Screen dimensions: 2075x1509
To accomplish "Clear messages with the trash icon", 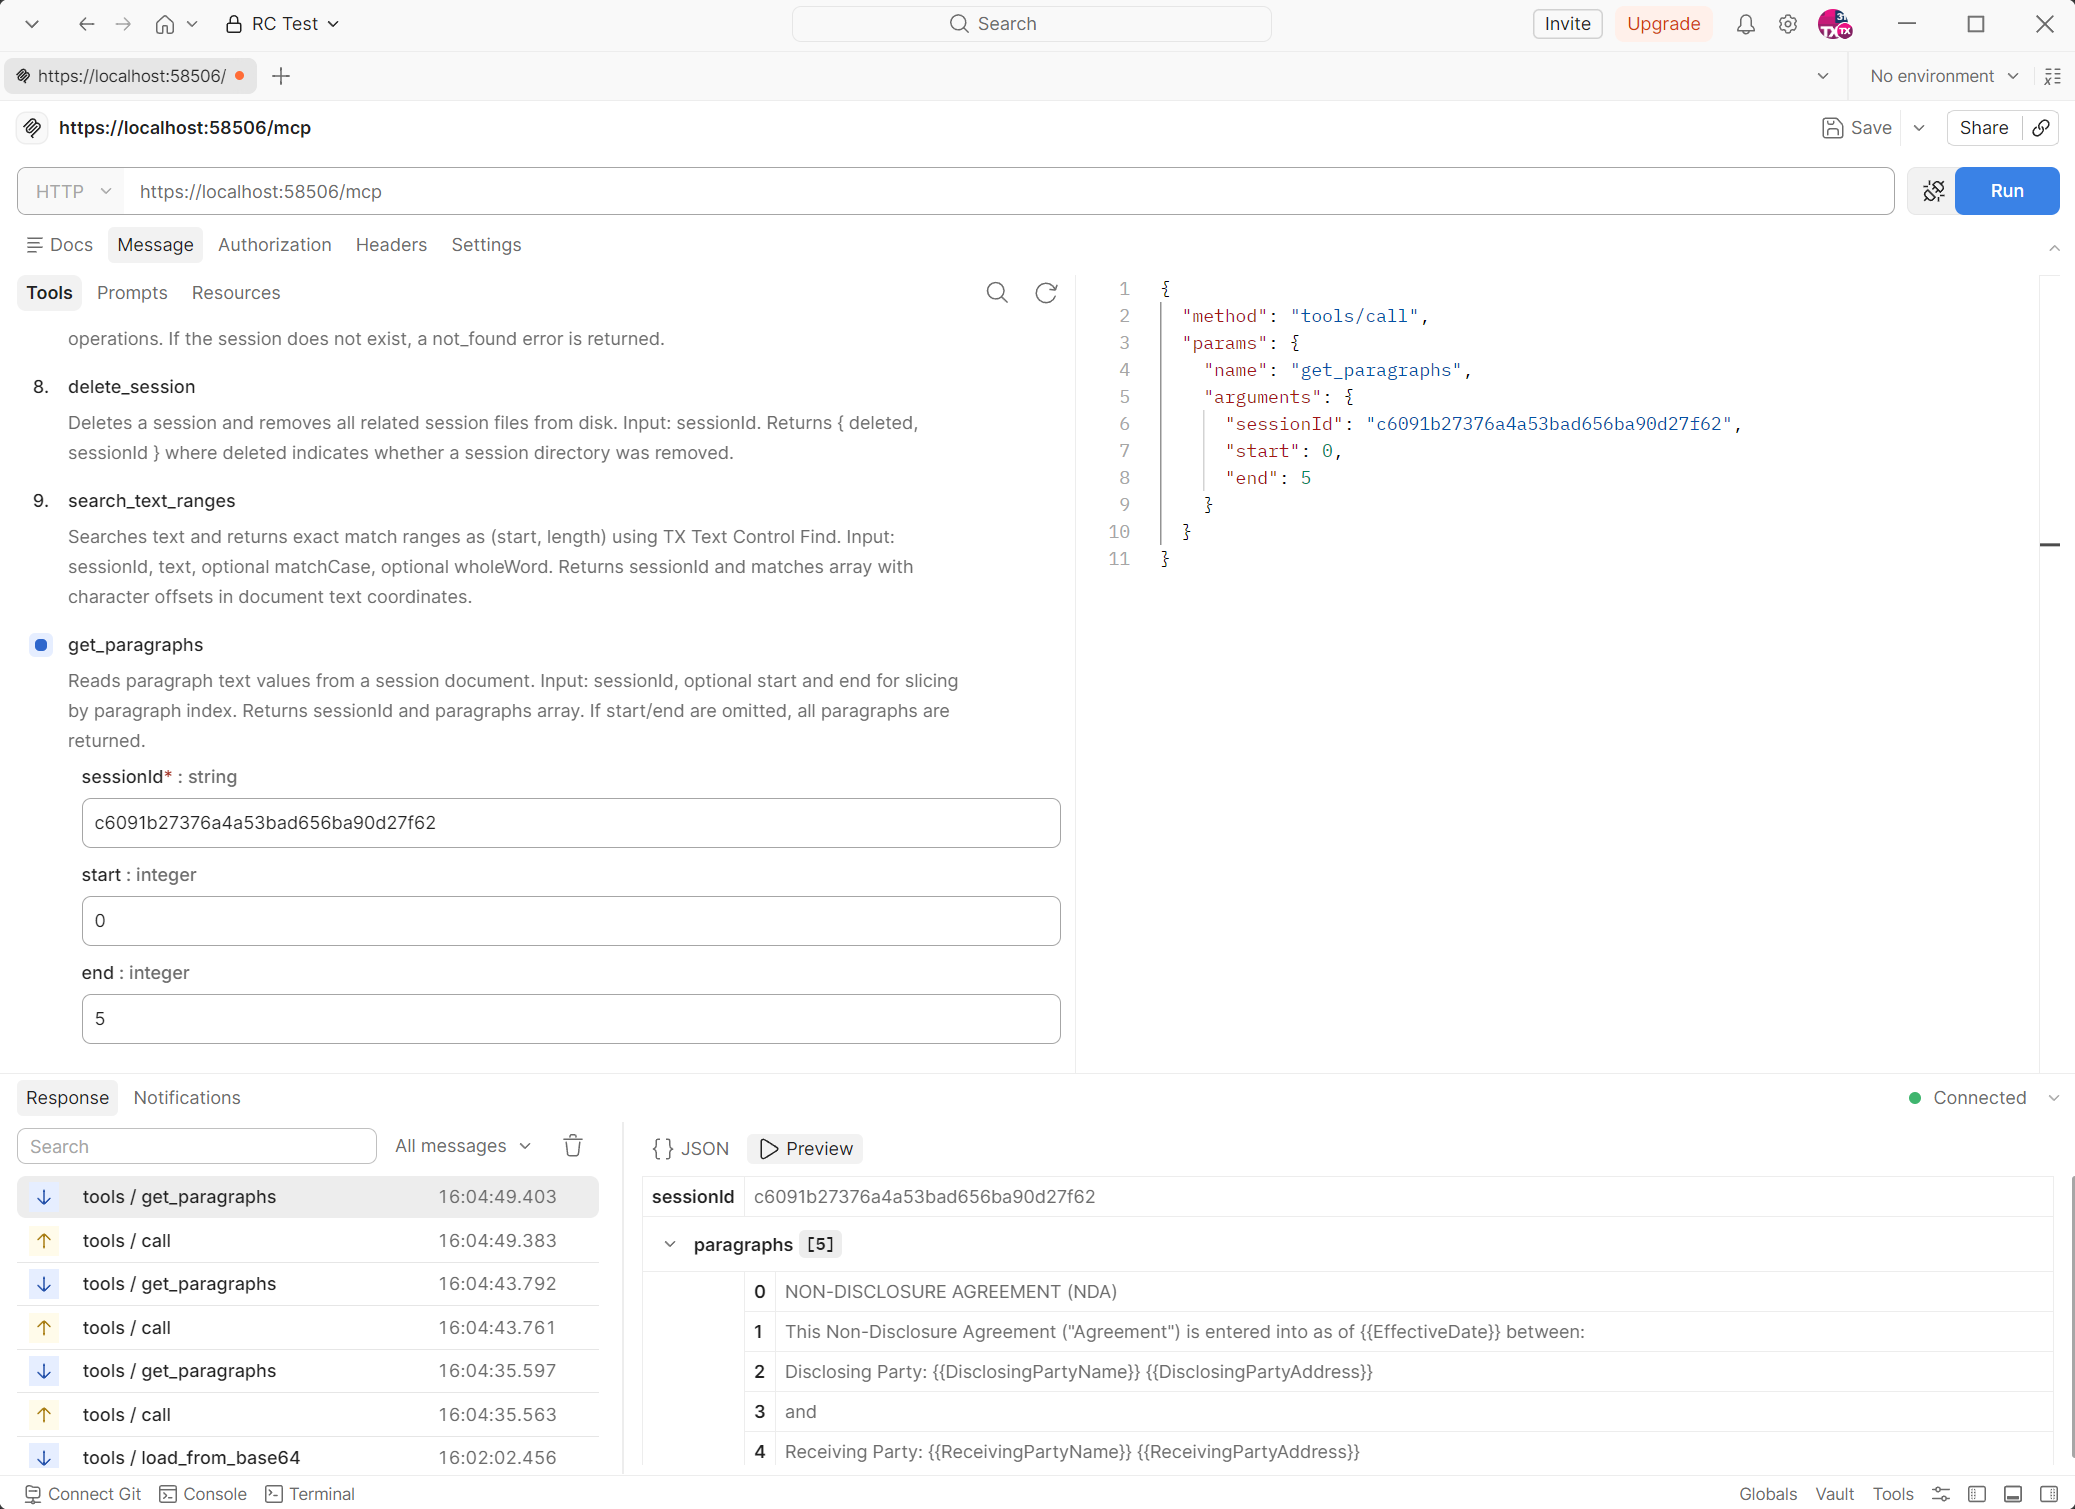I will [573, 1146].
